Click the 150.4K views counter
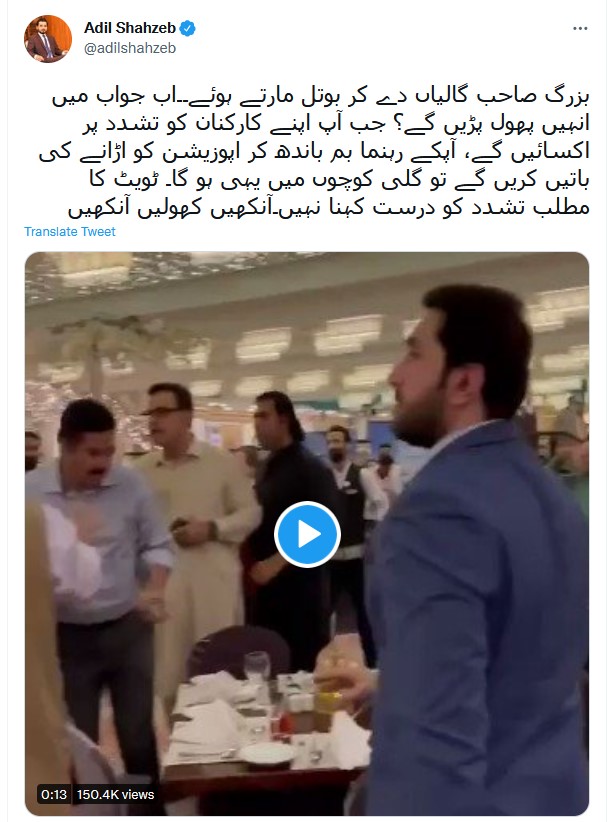Image resolution: width=607 pixels, height=822 pixels. click(x=115, y=795)
